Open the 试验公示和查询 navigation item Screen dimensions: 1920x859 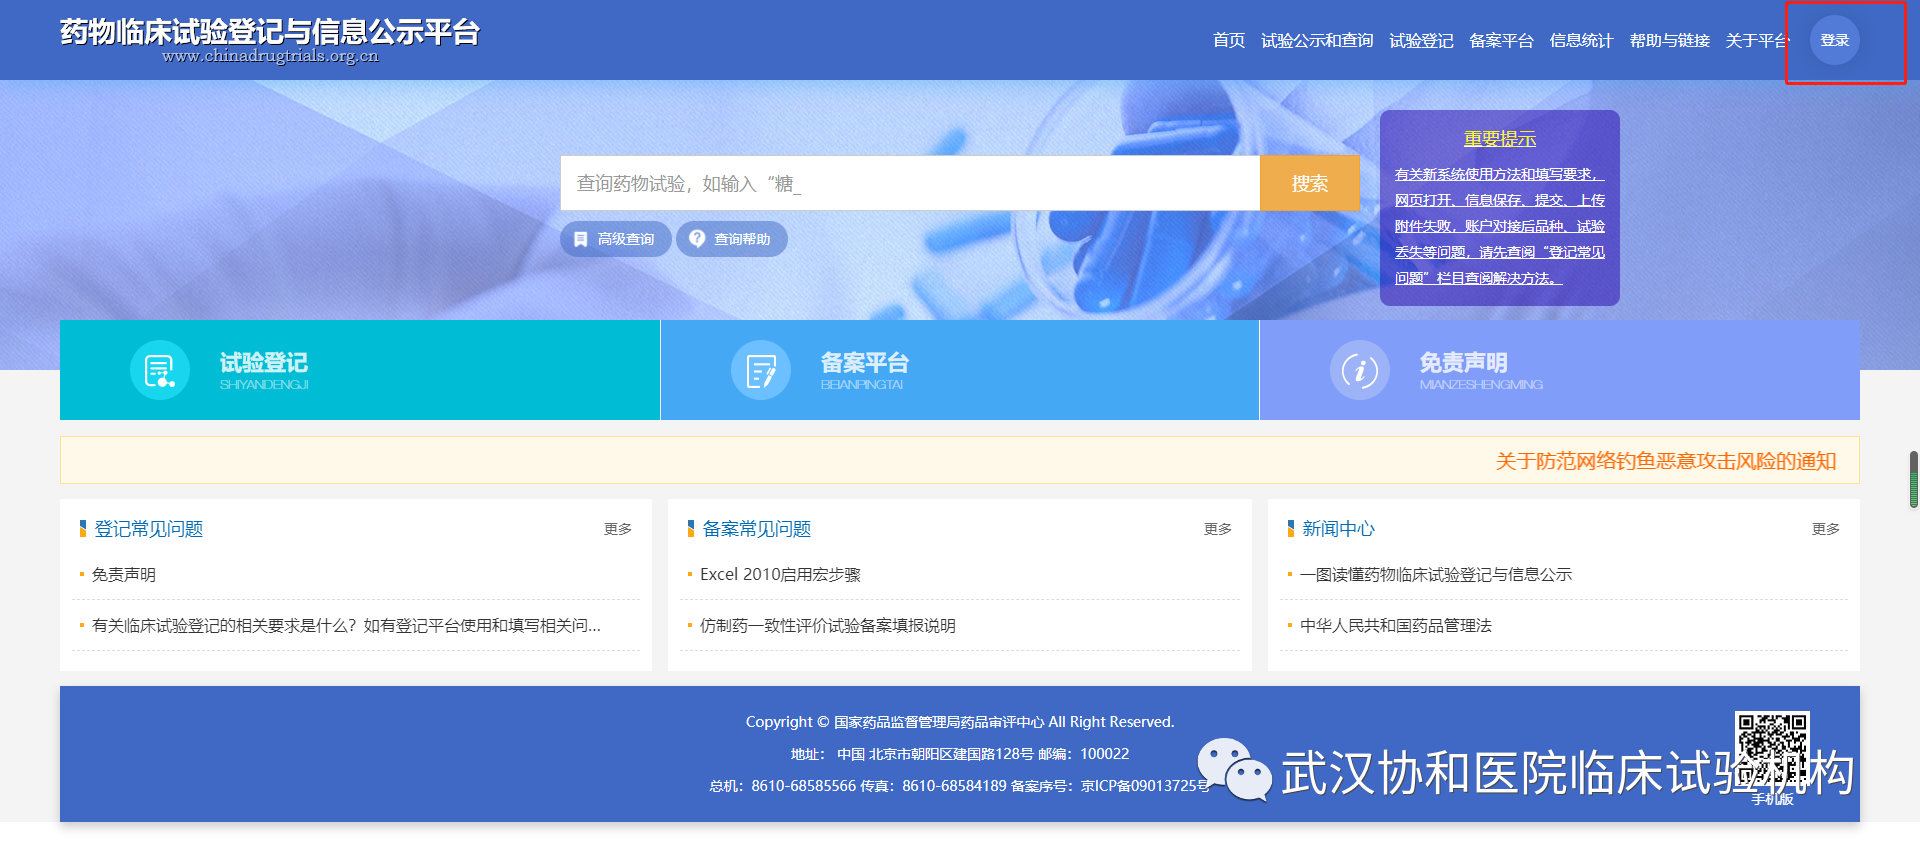click(x=1316, y=40)
